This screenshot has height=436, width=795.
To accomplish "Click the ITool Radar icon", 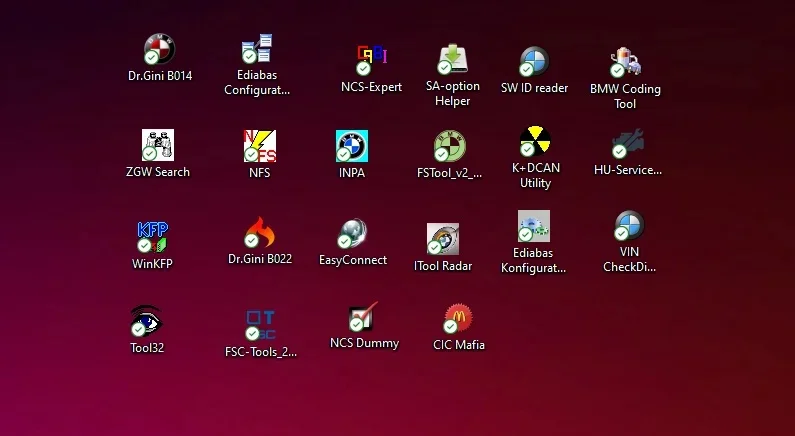I will click(x=443, y=239).
